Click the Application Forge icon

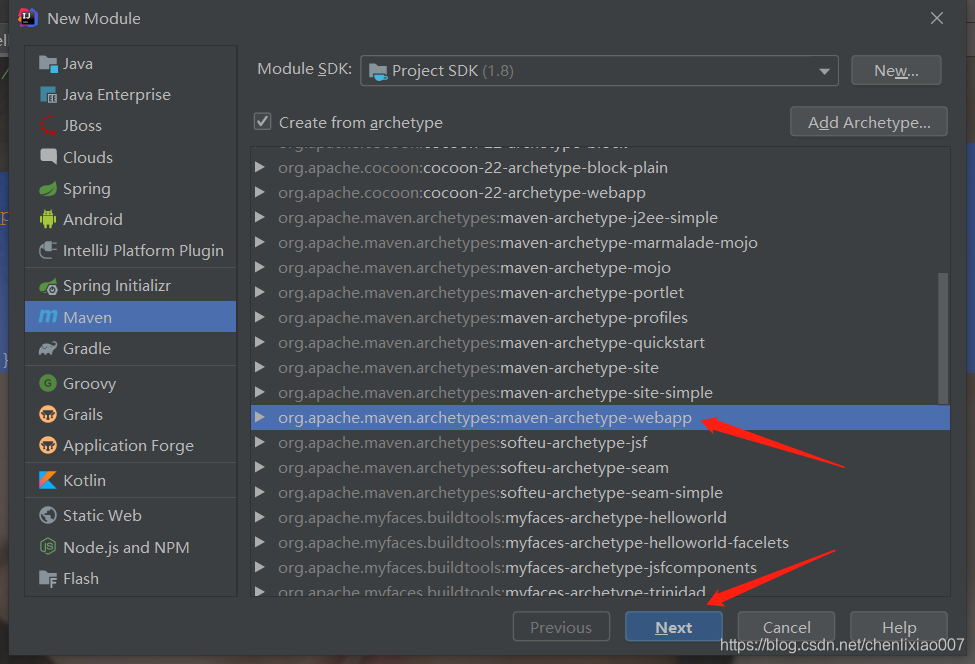pyautogui.click(x=48, y=445)
